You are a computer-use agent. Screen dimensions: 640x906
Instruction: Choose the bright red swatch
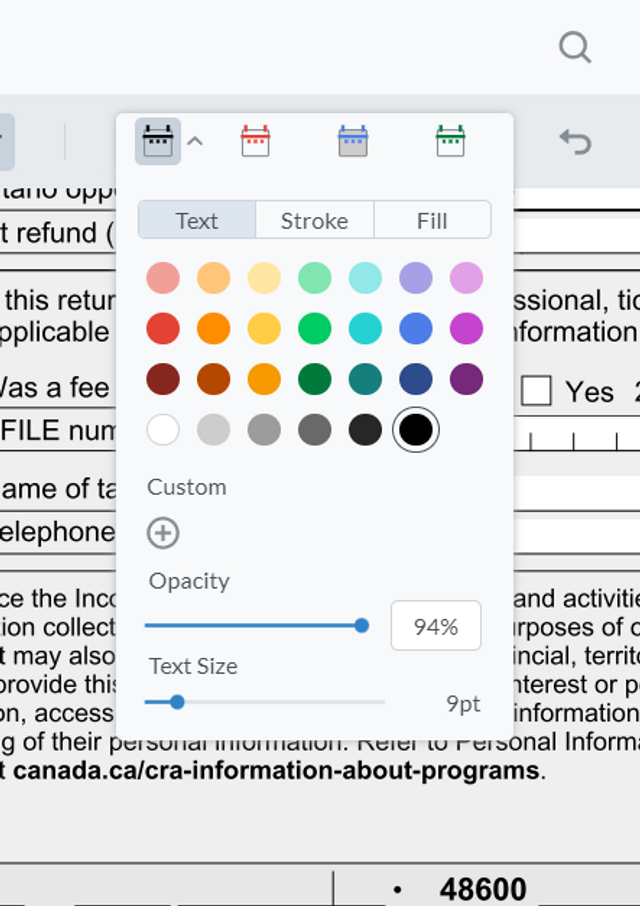(x=163, y=329)
